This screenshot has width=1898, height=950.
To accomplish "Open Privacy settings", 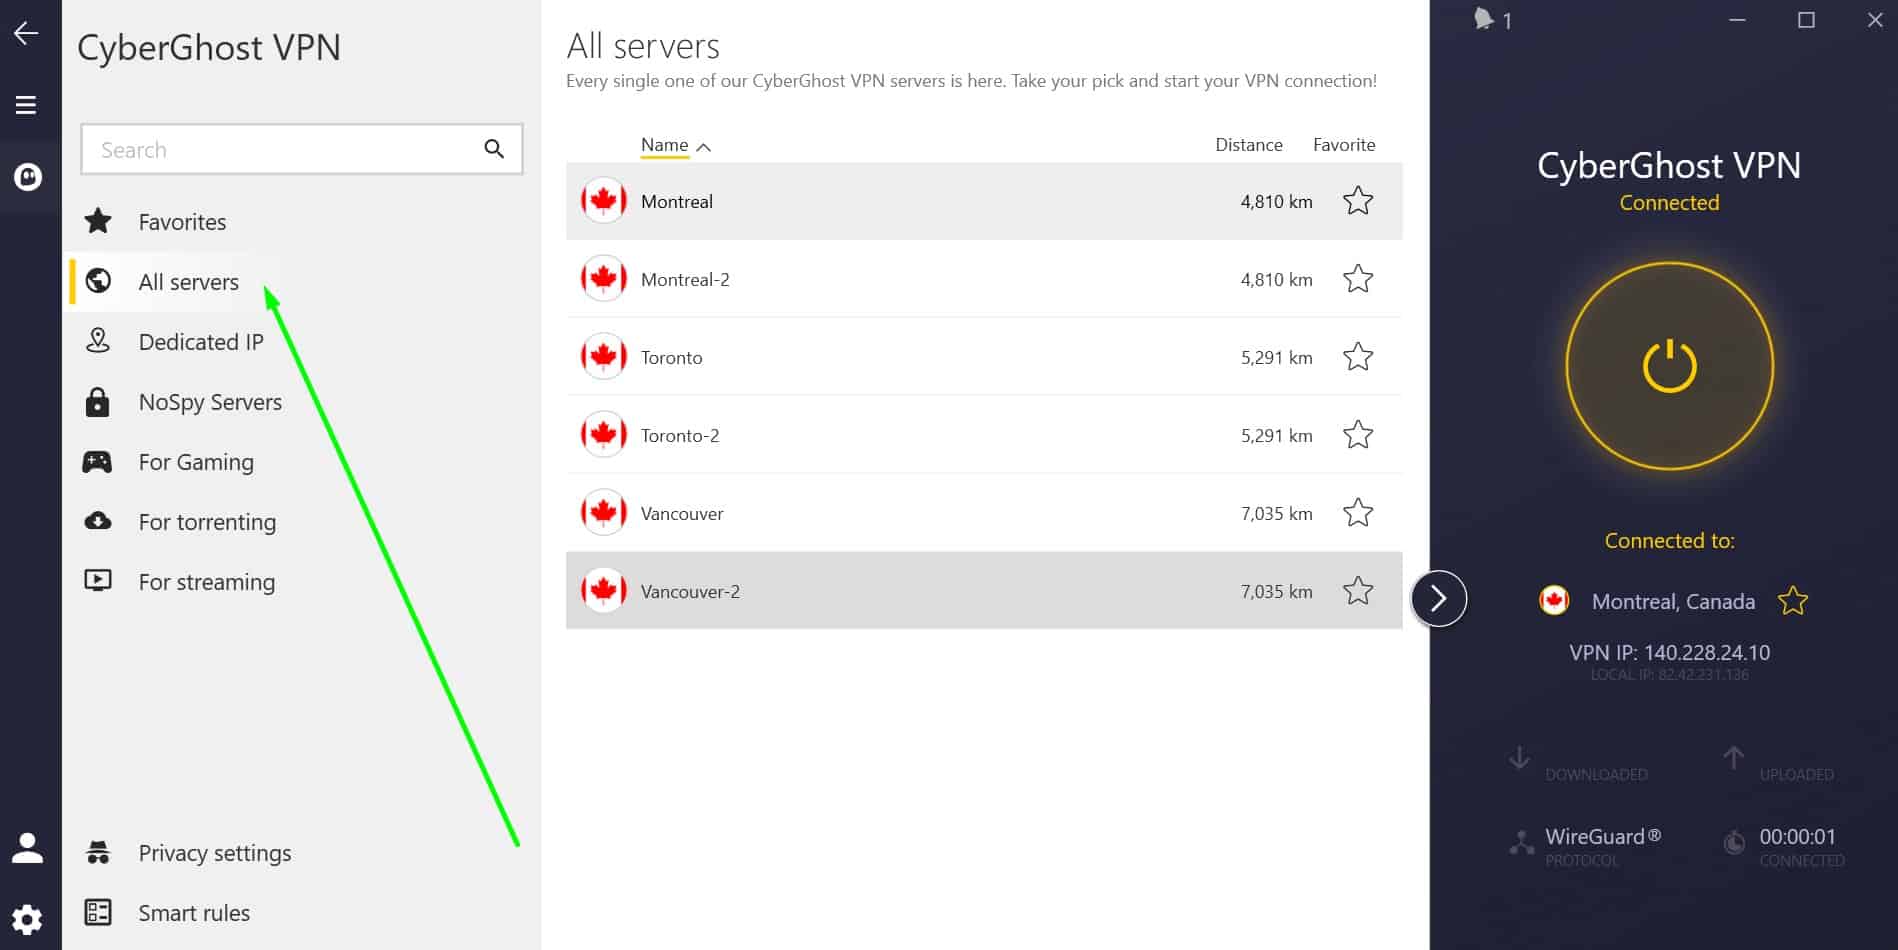I will pyautogui.click(x=215, y=853).
